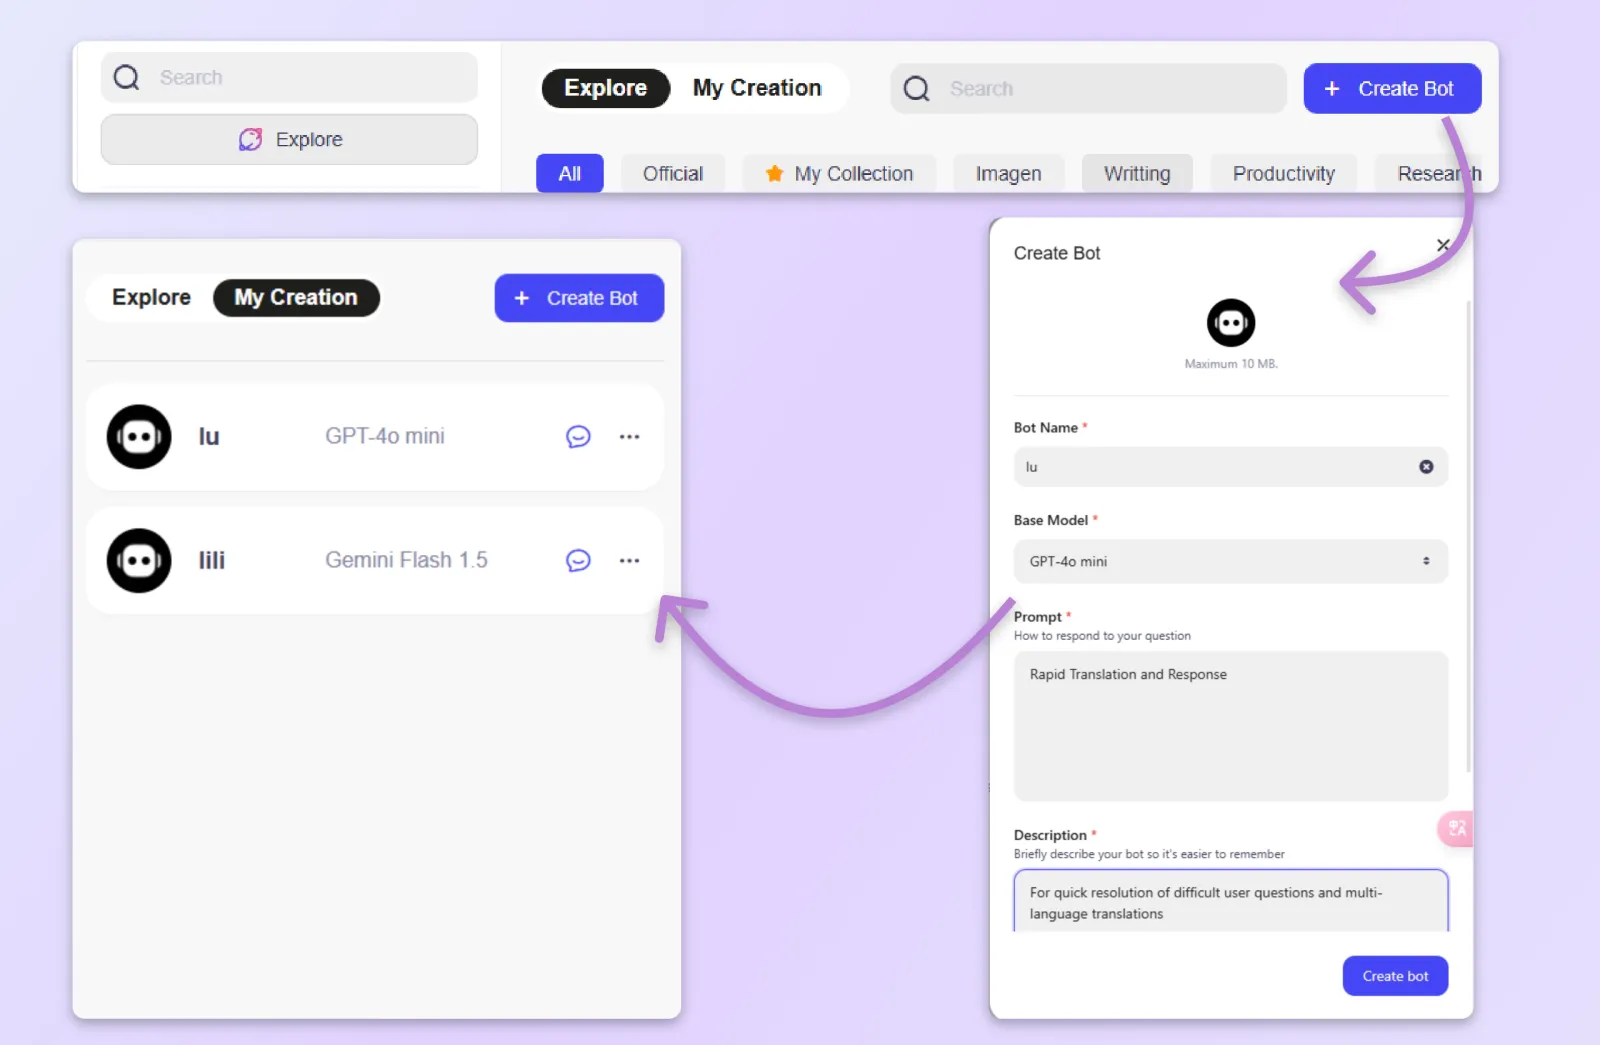Viewport: 1600px width, 1045px height.
Task: Close the Create Bot dialog
Action: (x=1442, y=245)
